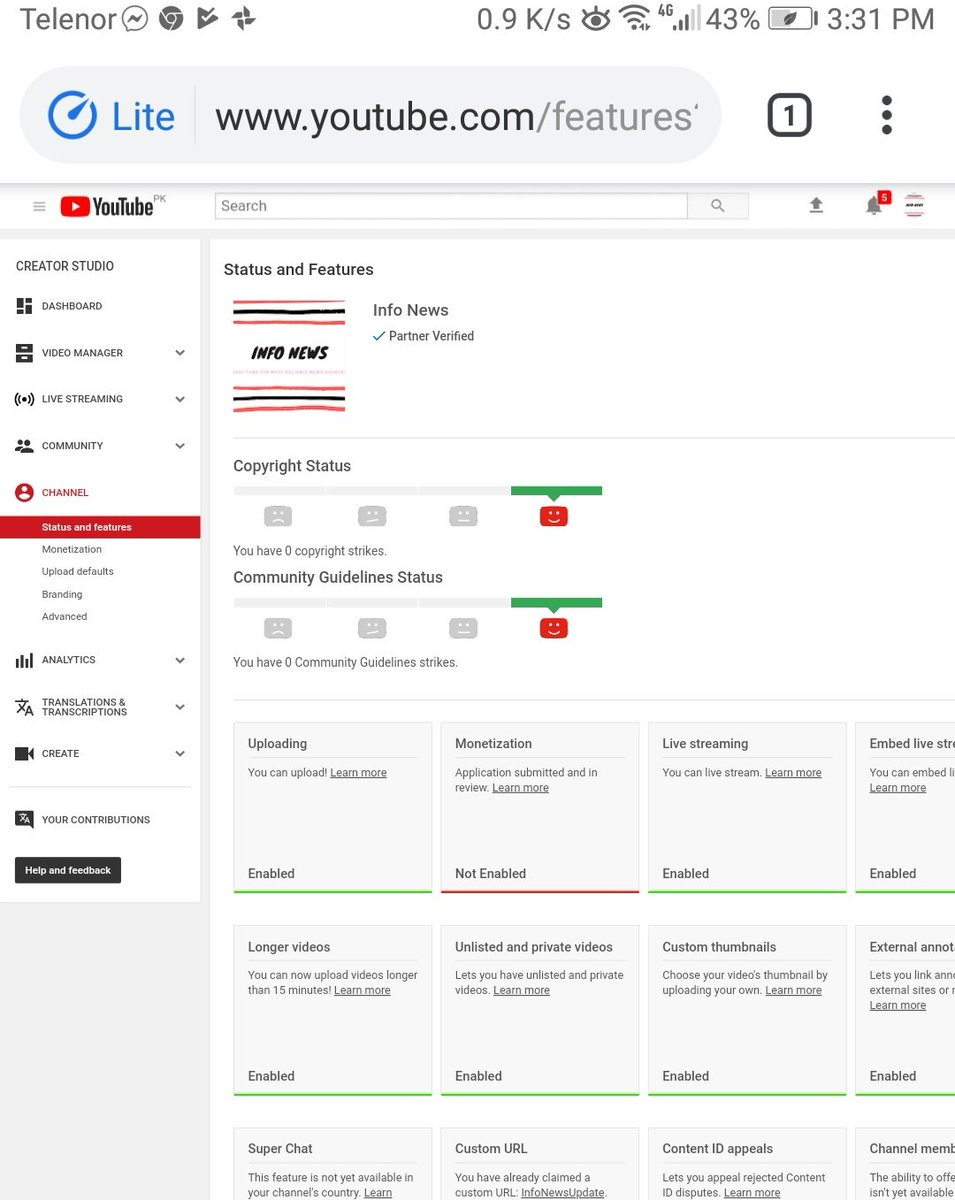Tap the Messenger notification icon in status bar

point(135,19)
